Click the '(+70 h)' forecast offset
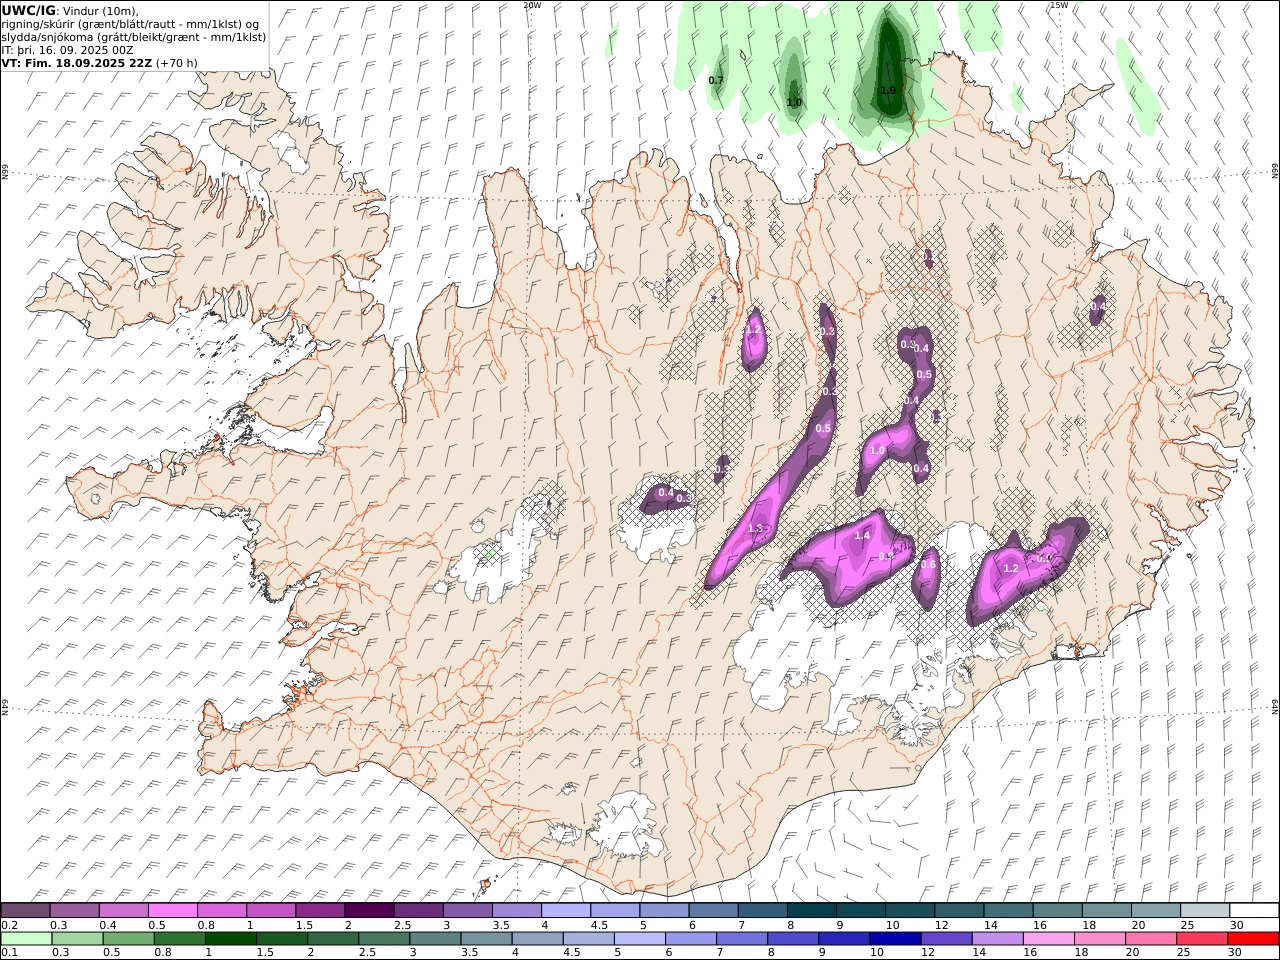 (177, 63)
